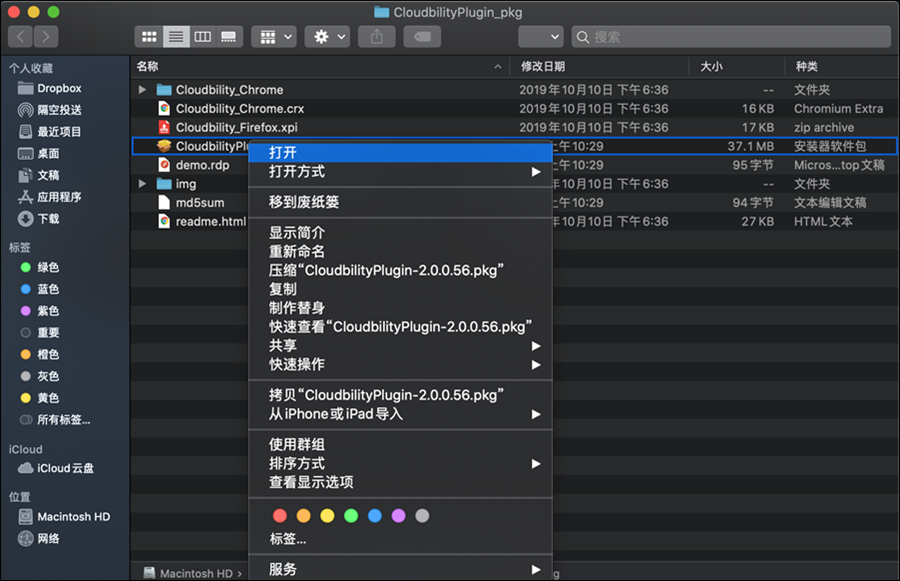Apply the green tag color dot
The height and width of the screenshot is (581, 900).
click(351, 516)
